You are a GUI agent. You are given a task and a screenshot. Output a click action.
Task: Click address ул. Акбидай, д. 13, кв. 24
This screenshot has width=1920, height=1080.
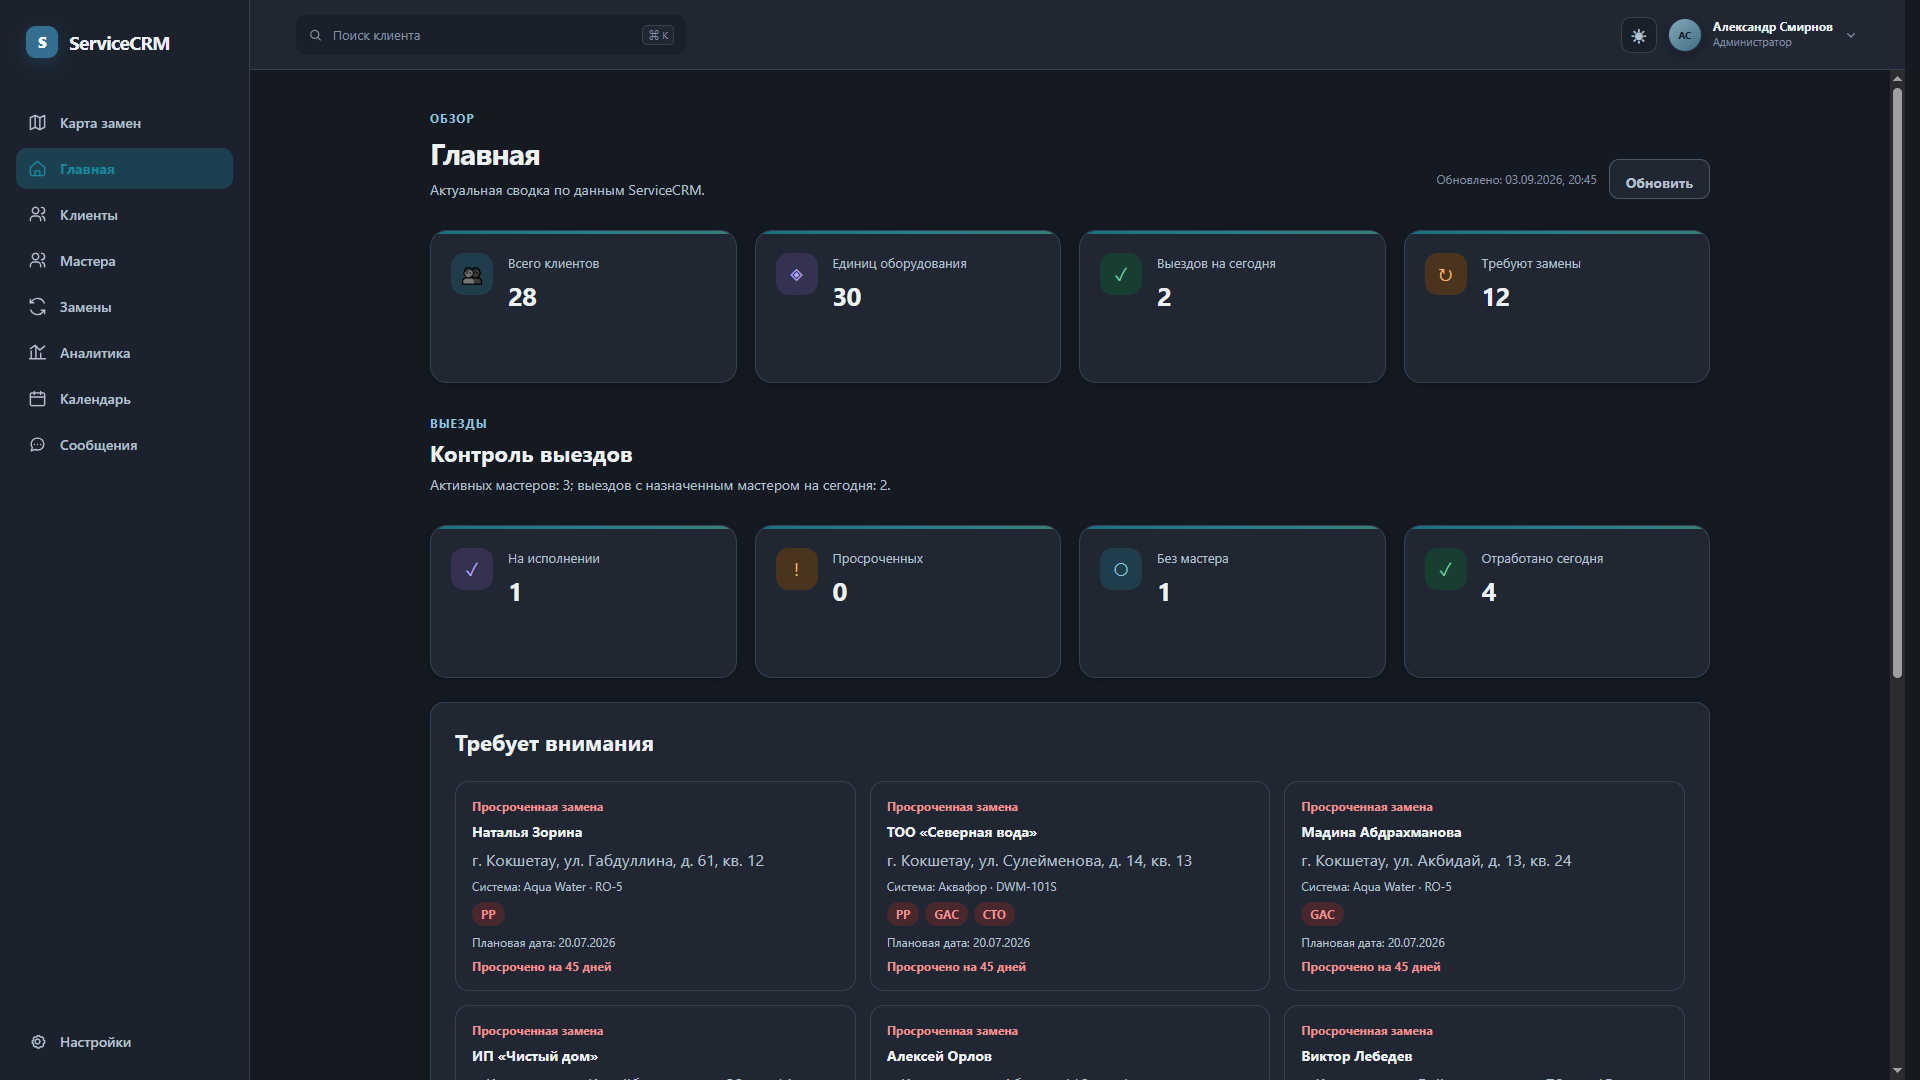point(1482,861)
